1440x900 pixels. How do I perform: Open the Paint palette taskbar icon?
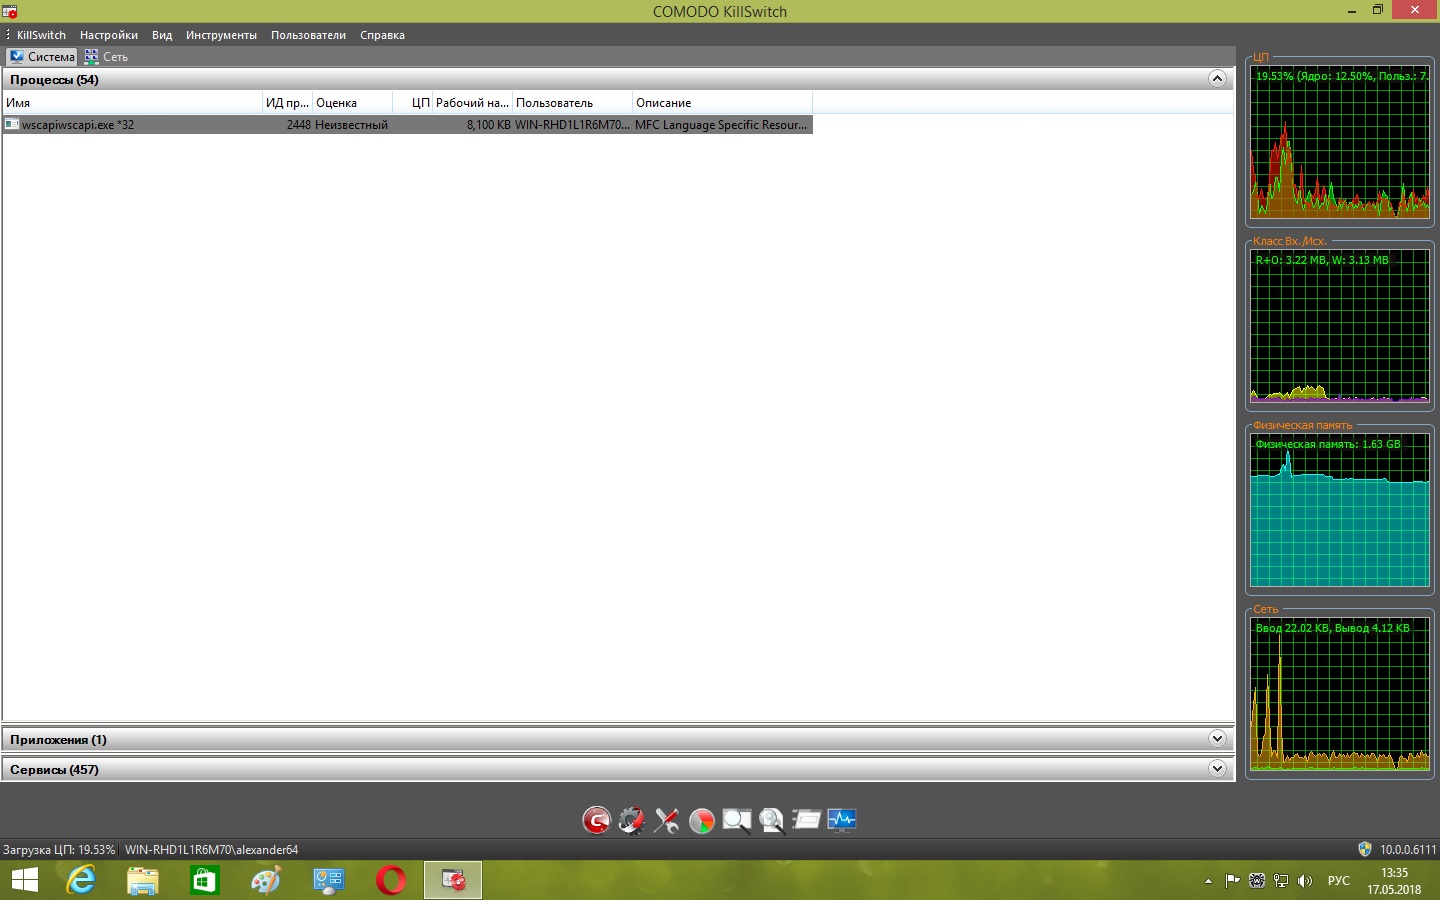(267, 880)
